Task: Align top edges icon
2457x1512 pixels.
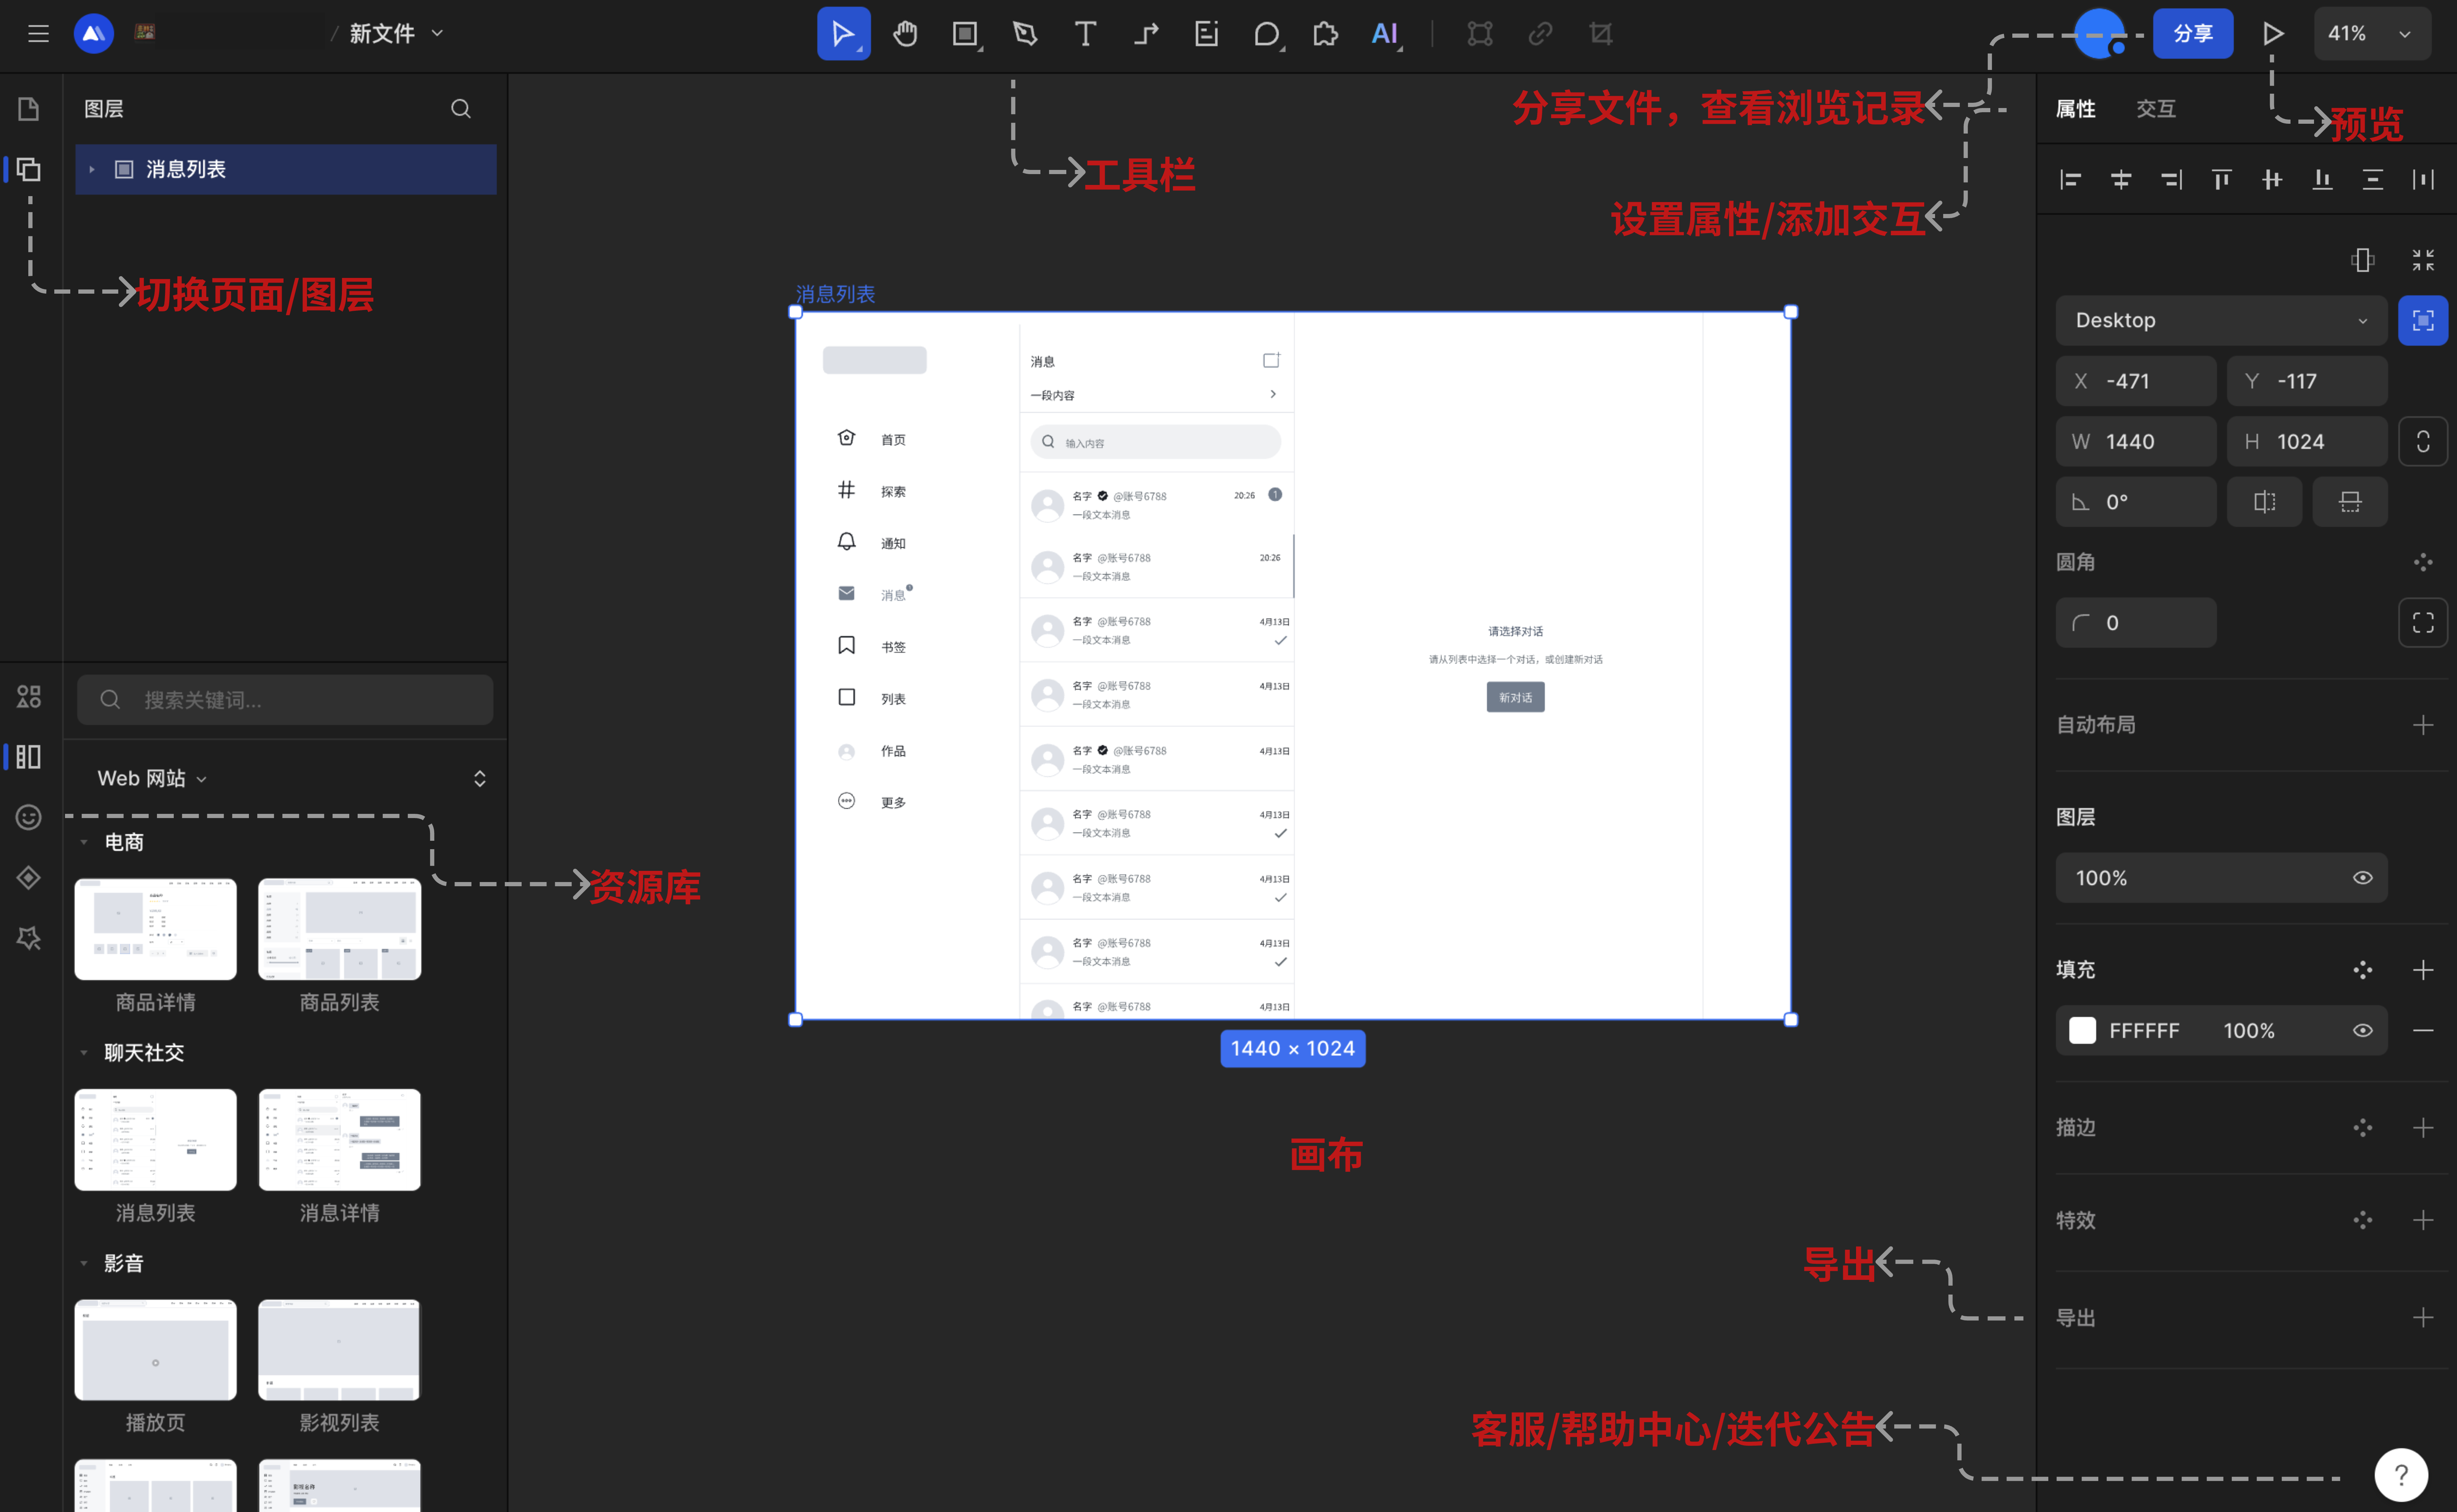Action: [x=2221, y=180]
